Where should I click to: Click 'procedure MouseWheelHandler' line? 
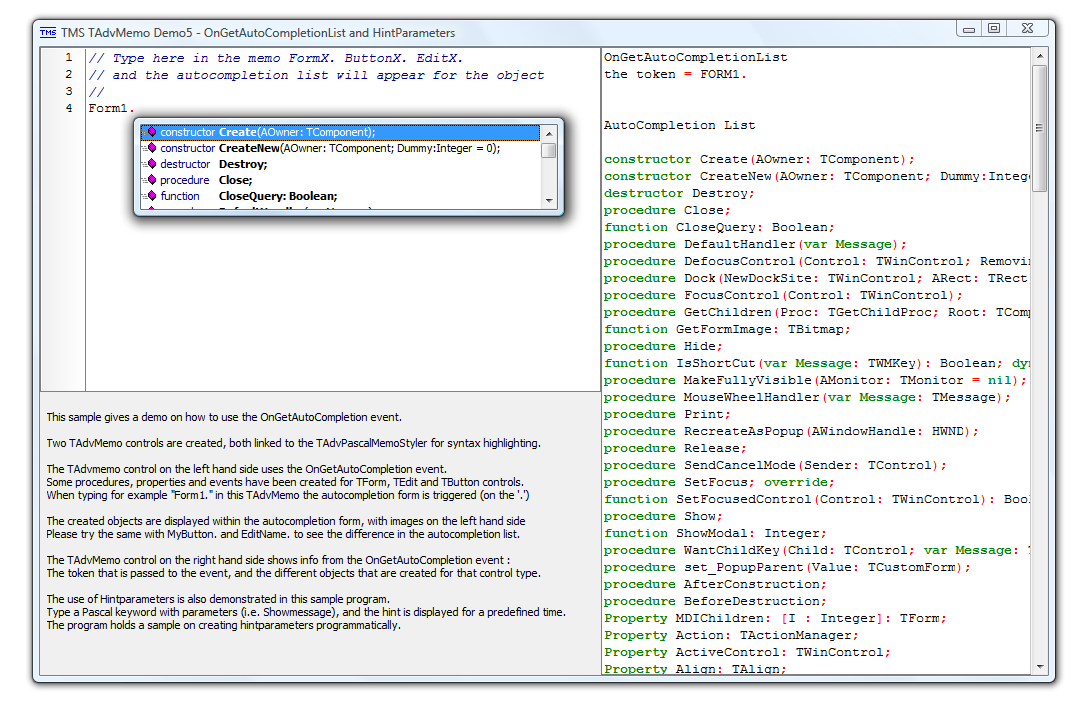click(807, 398)
